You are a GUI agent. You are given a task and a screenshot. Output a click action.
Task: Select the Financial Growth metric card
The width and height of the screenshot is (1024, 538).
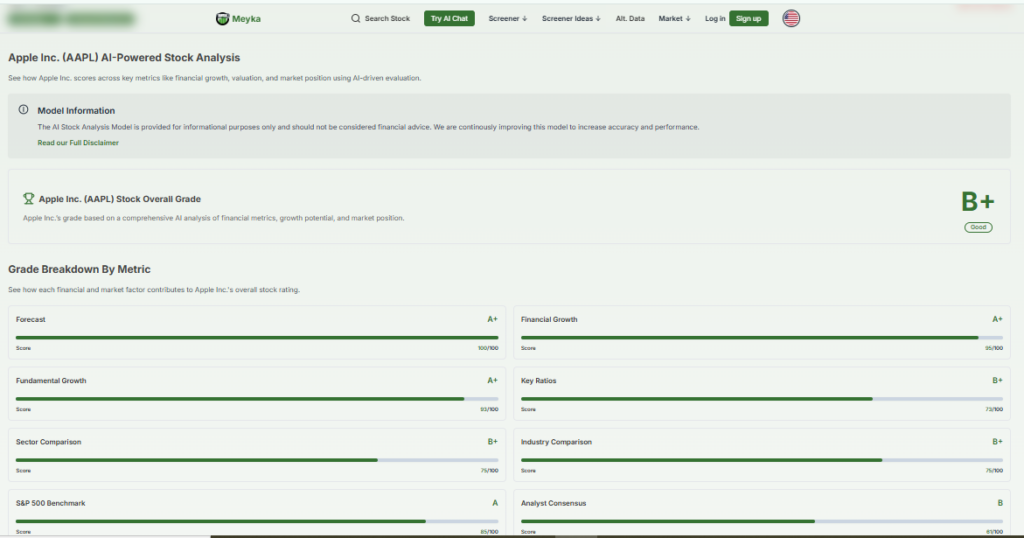[x=761, y=331]
